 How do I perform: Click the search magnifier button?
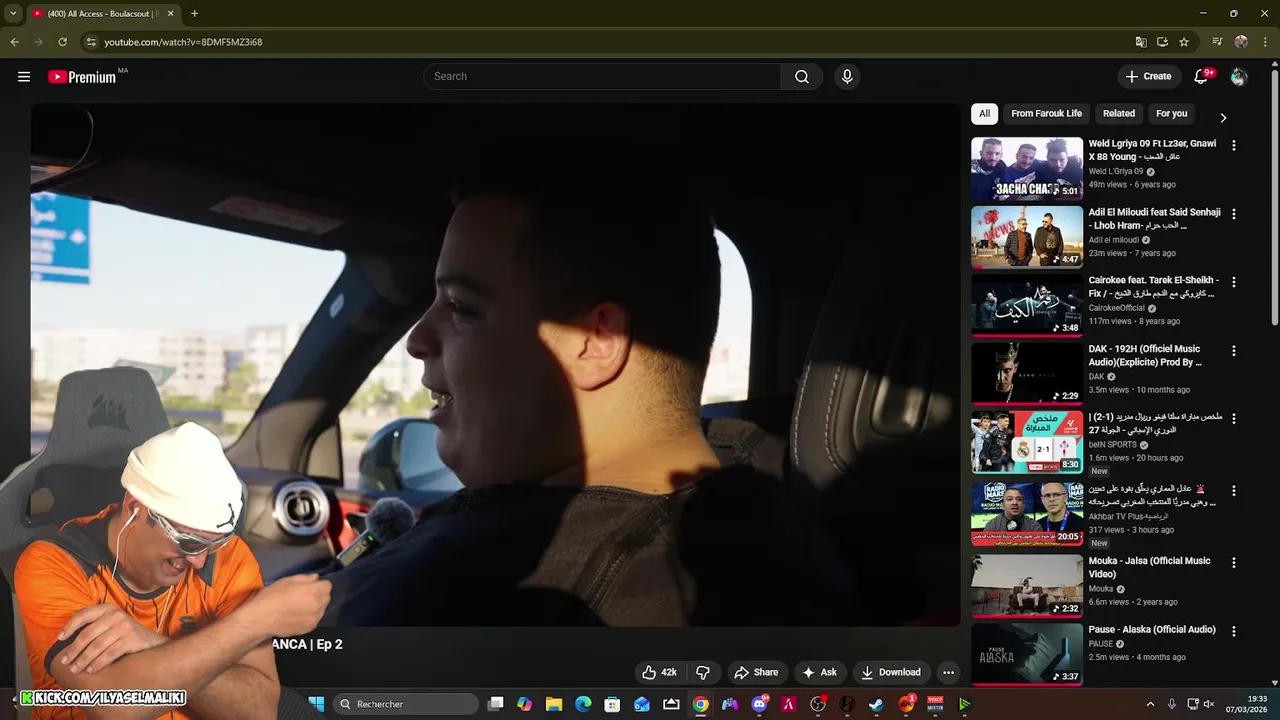pos(802,77)
